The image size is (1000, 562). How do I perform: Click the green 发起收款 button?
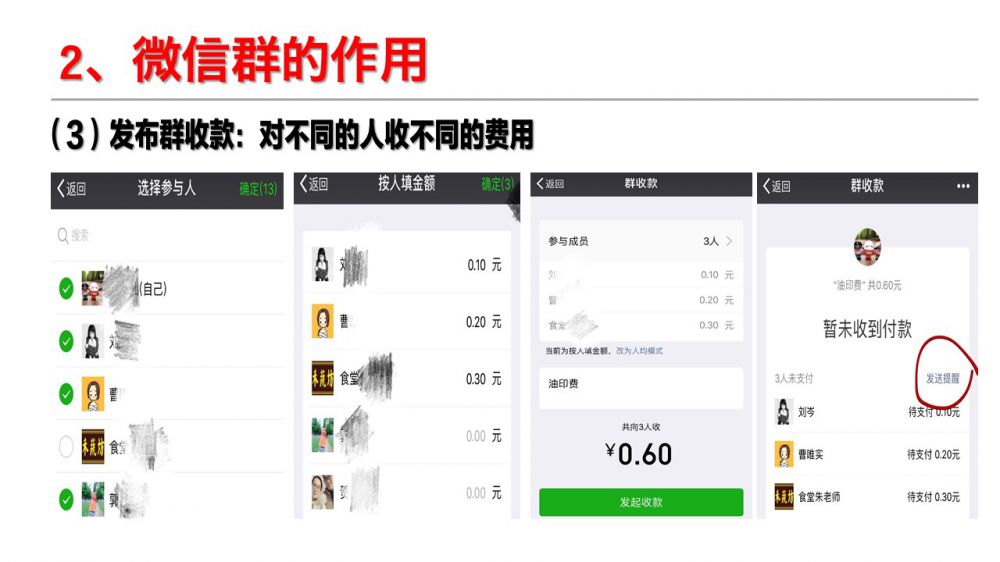(x=641, y=502)
